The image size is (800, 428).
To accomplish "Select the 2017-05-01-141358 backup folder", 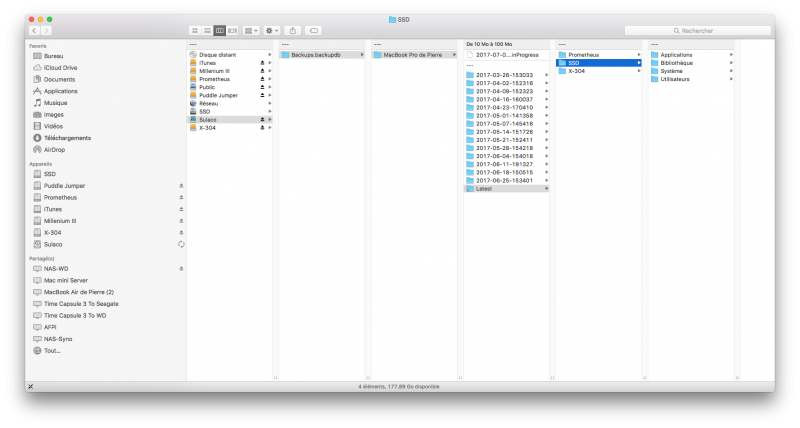I will [507, 116].
